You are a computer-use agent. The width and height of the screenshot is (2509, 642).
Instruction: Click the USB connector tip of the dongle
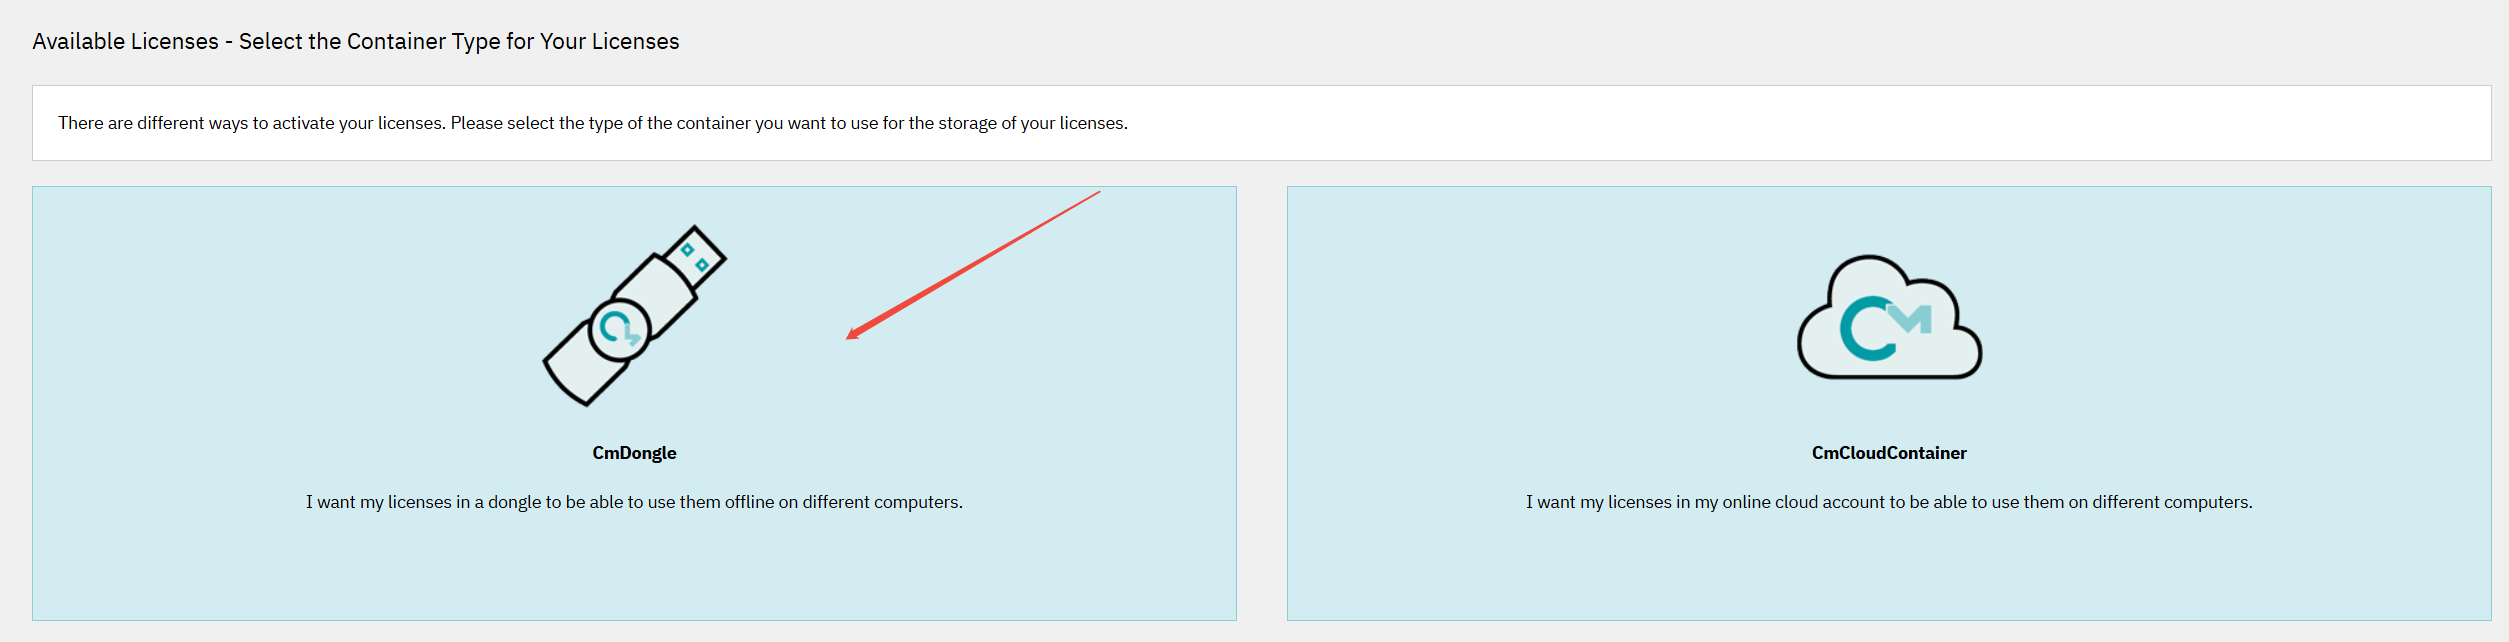pyautogui.click(x=696, y=255)
